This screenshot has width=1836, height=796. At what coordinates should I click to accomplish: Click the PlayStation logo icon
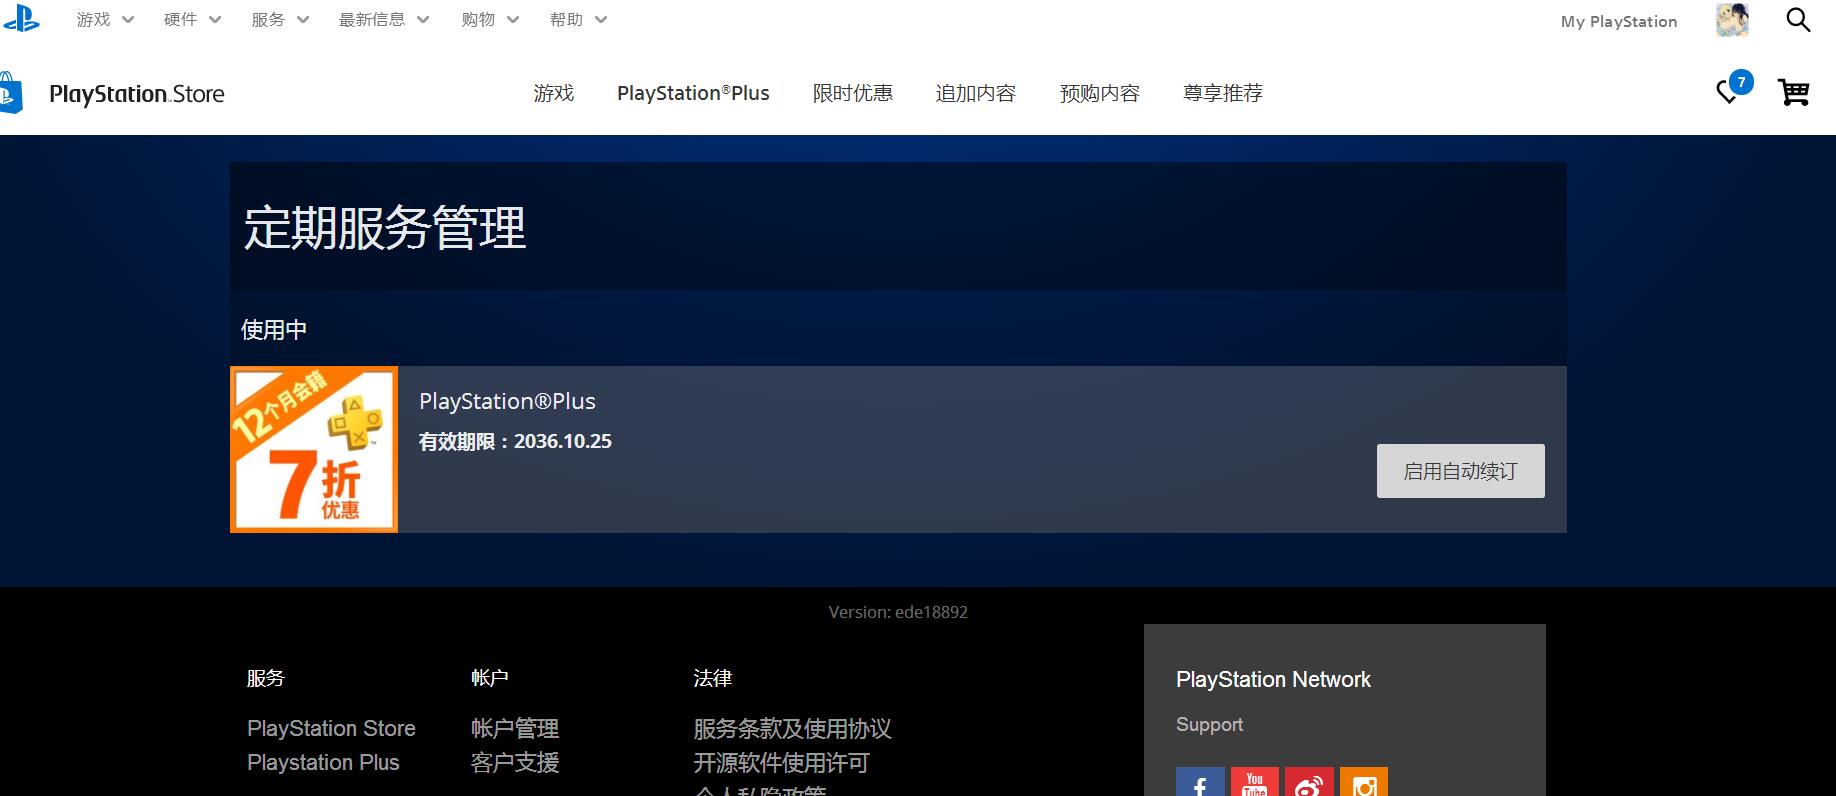click(x=20, y=18)
